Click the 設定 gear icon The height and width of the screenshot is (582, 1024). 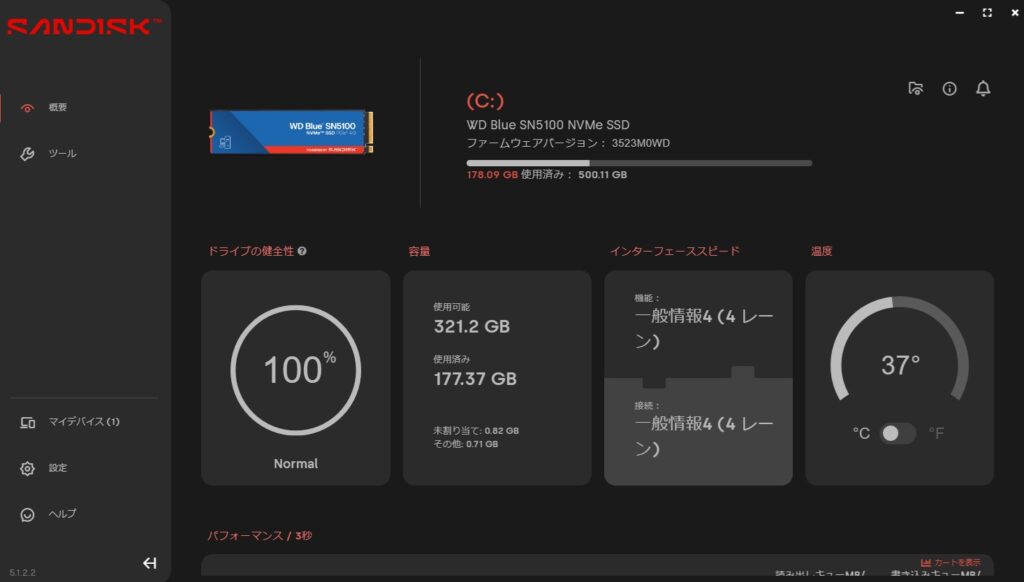click(28, 468)
